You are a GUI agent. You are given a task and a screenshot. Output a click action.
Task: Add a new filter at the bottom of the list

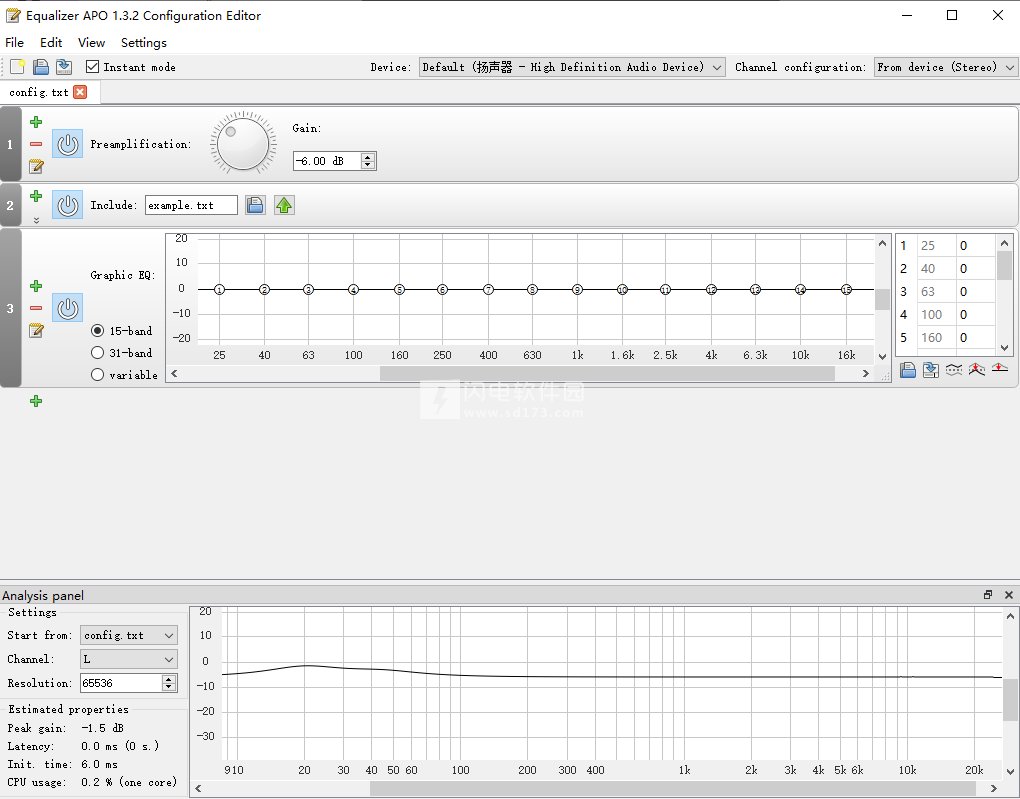click(x=36, y=401)
